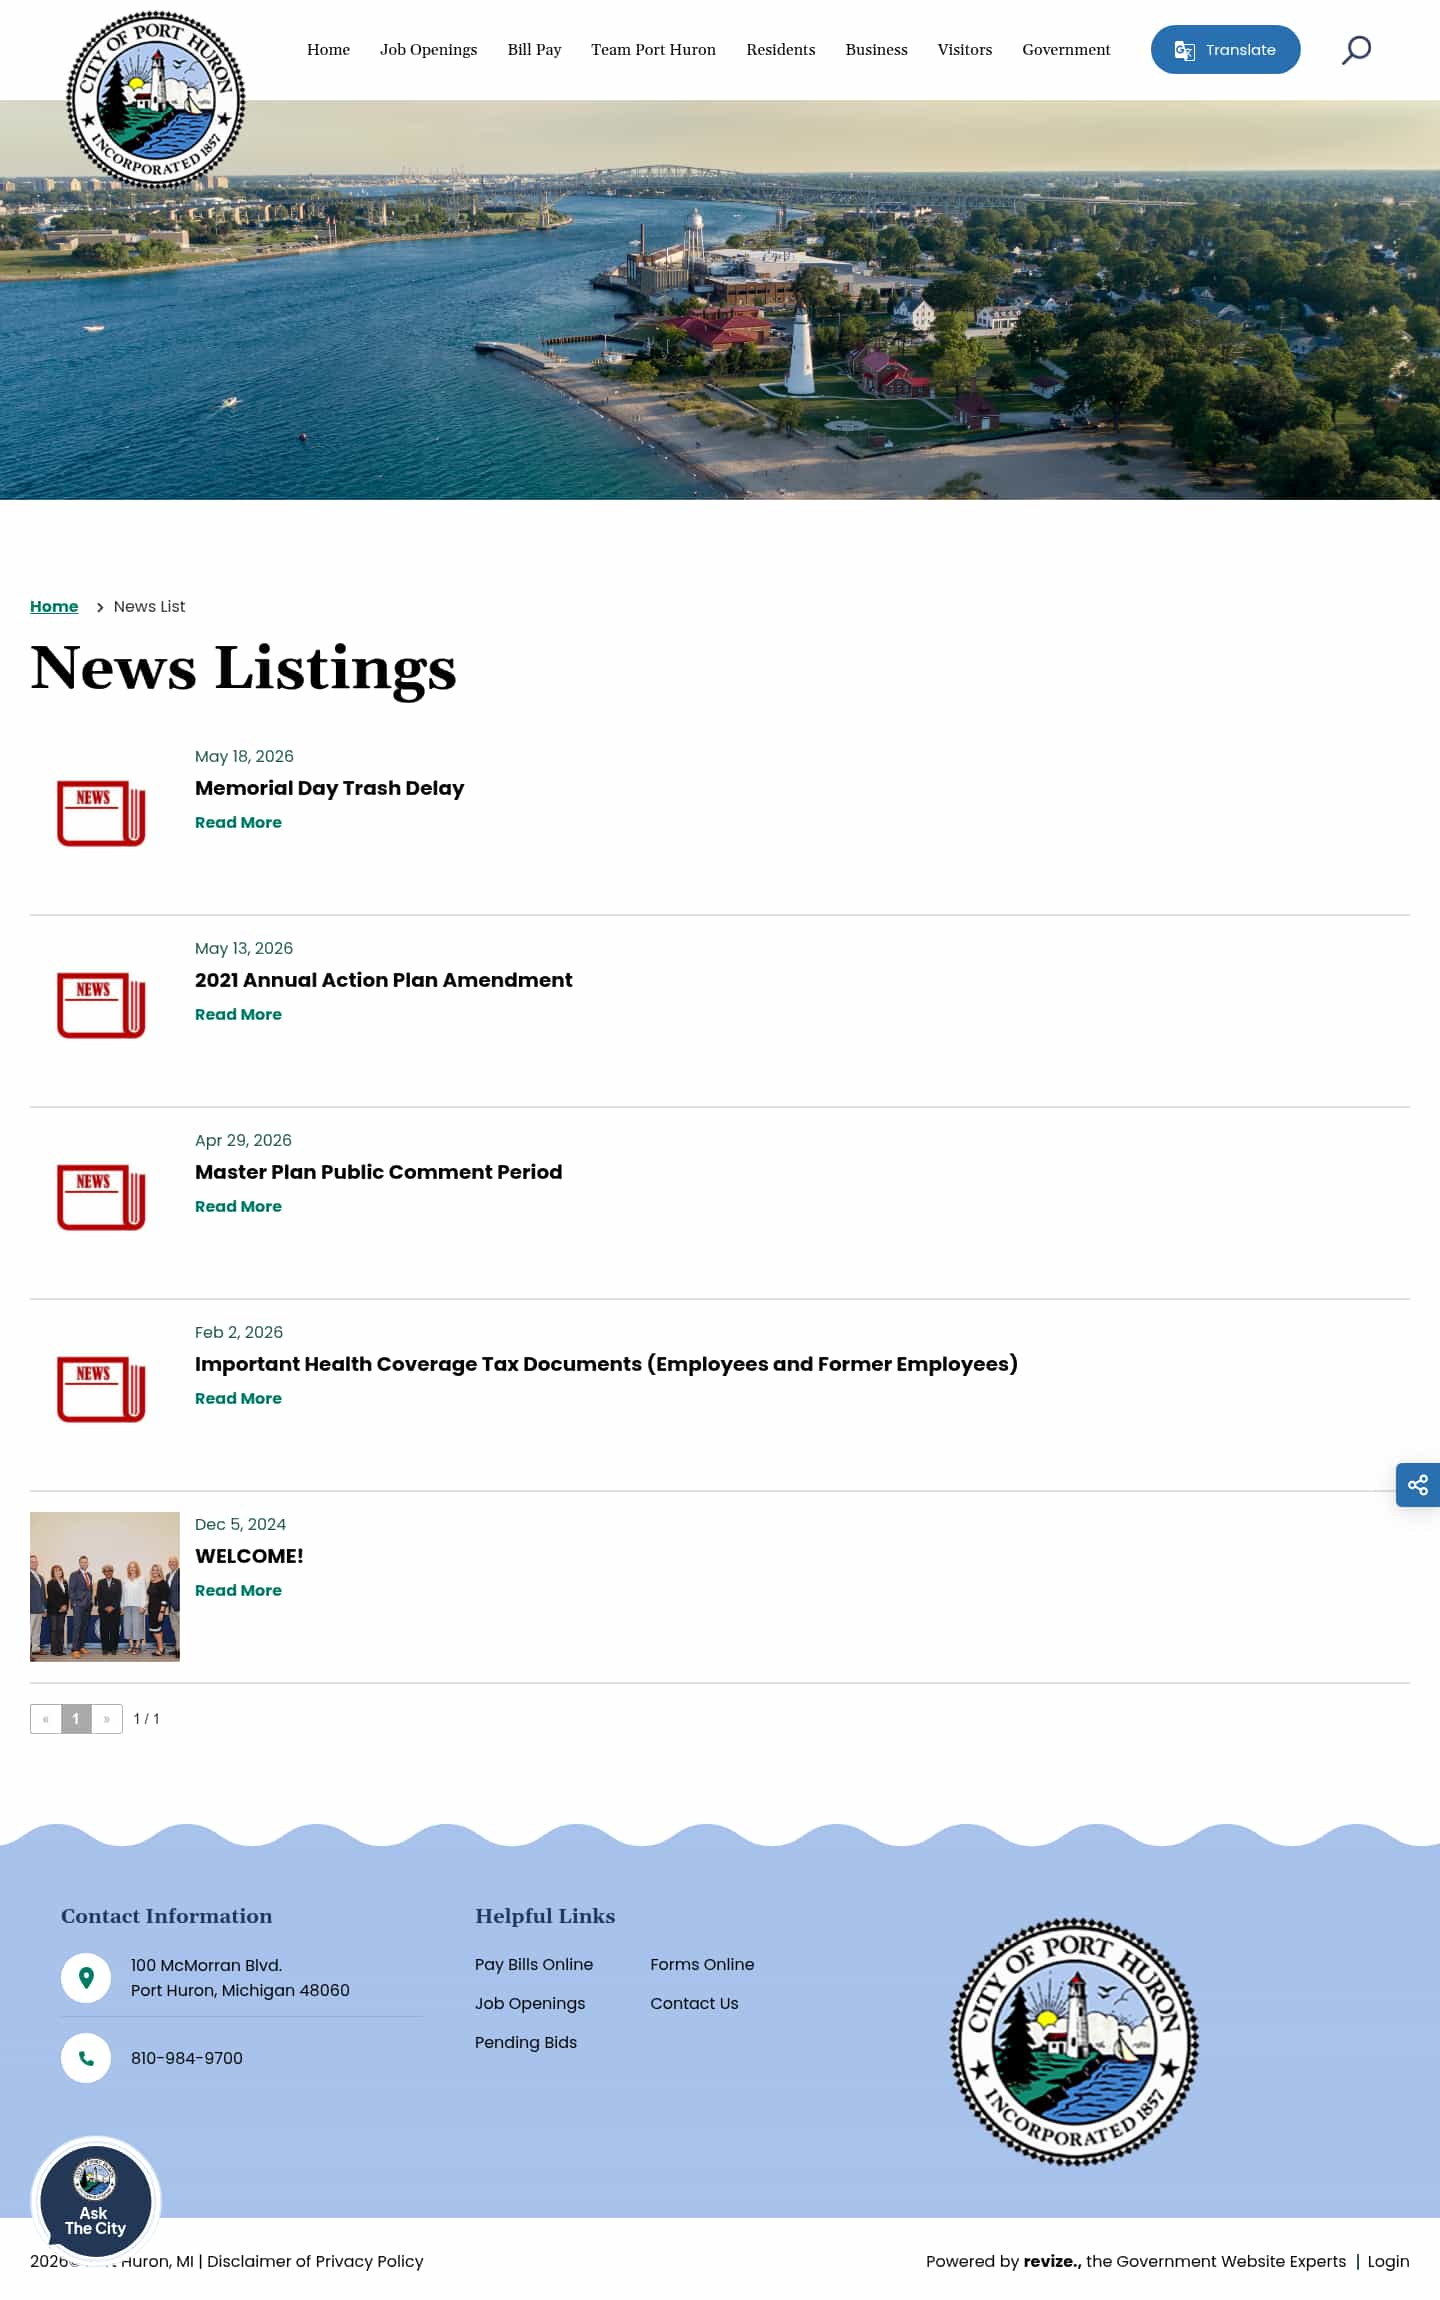This screenshot has height=2300, width=1440.
Task: Read More under Memorial Day Trash Delay
Action: coord(238,822)
